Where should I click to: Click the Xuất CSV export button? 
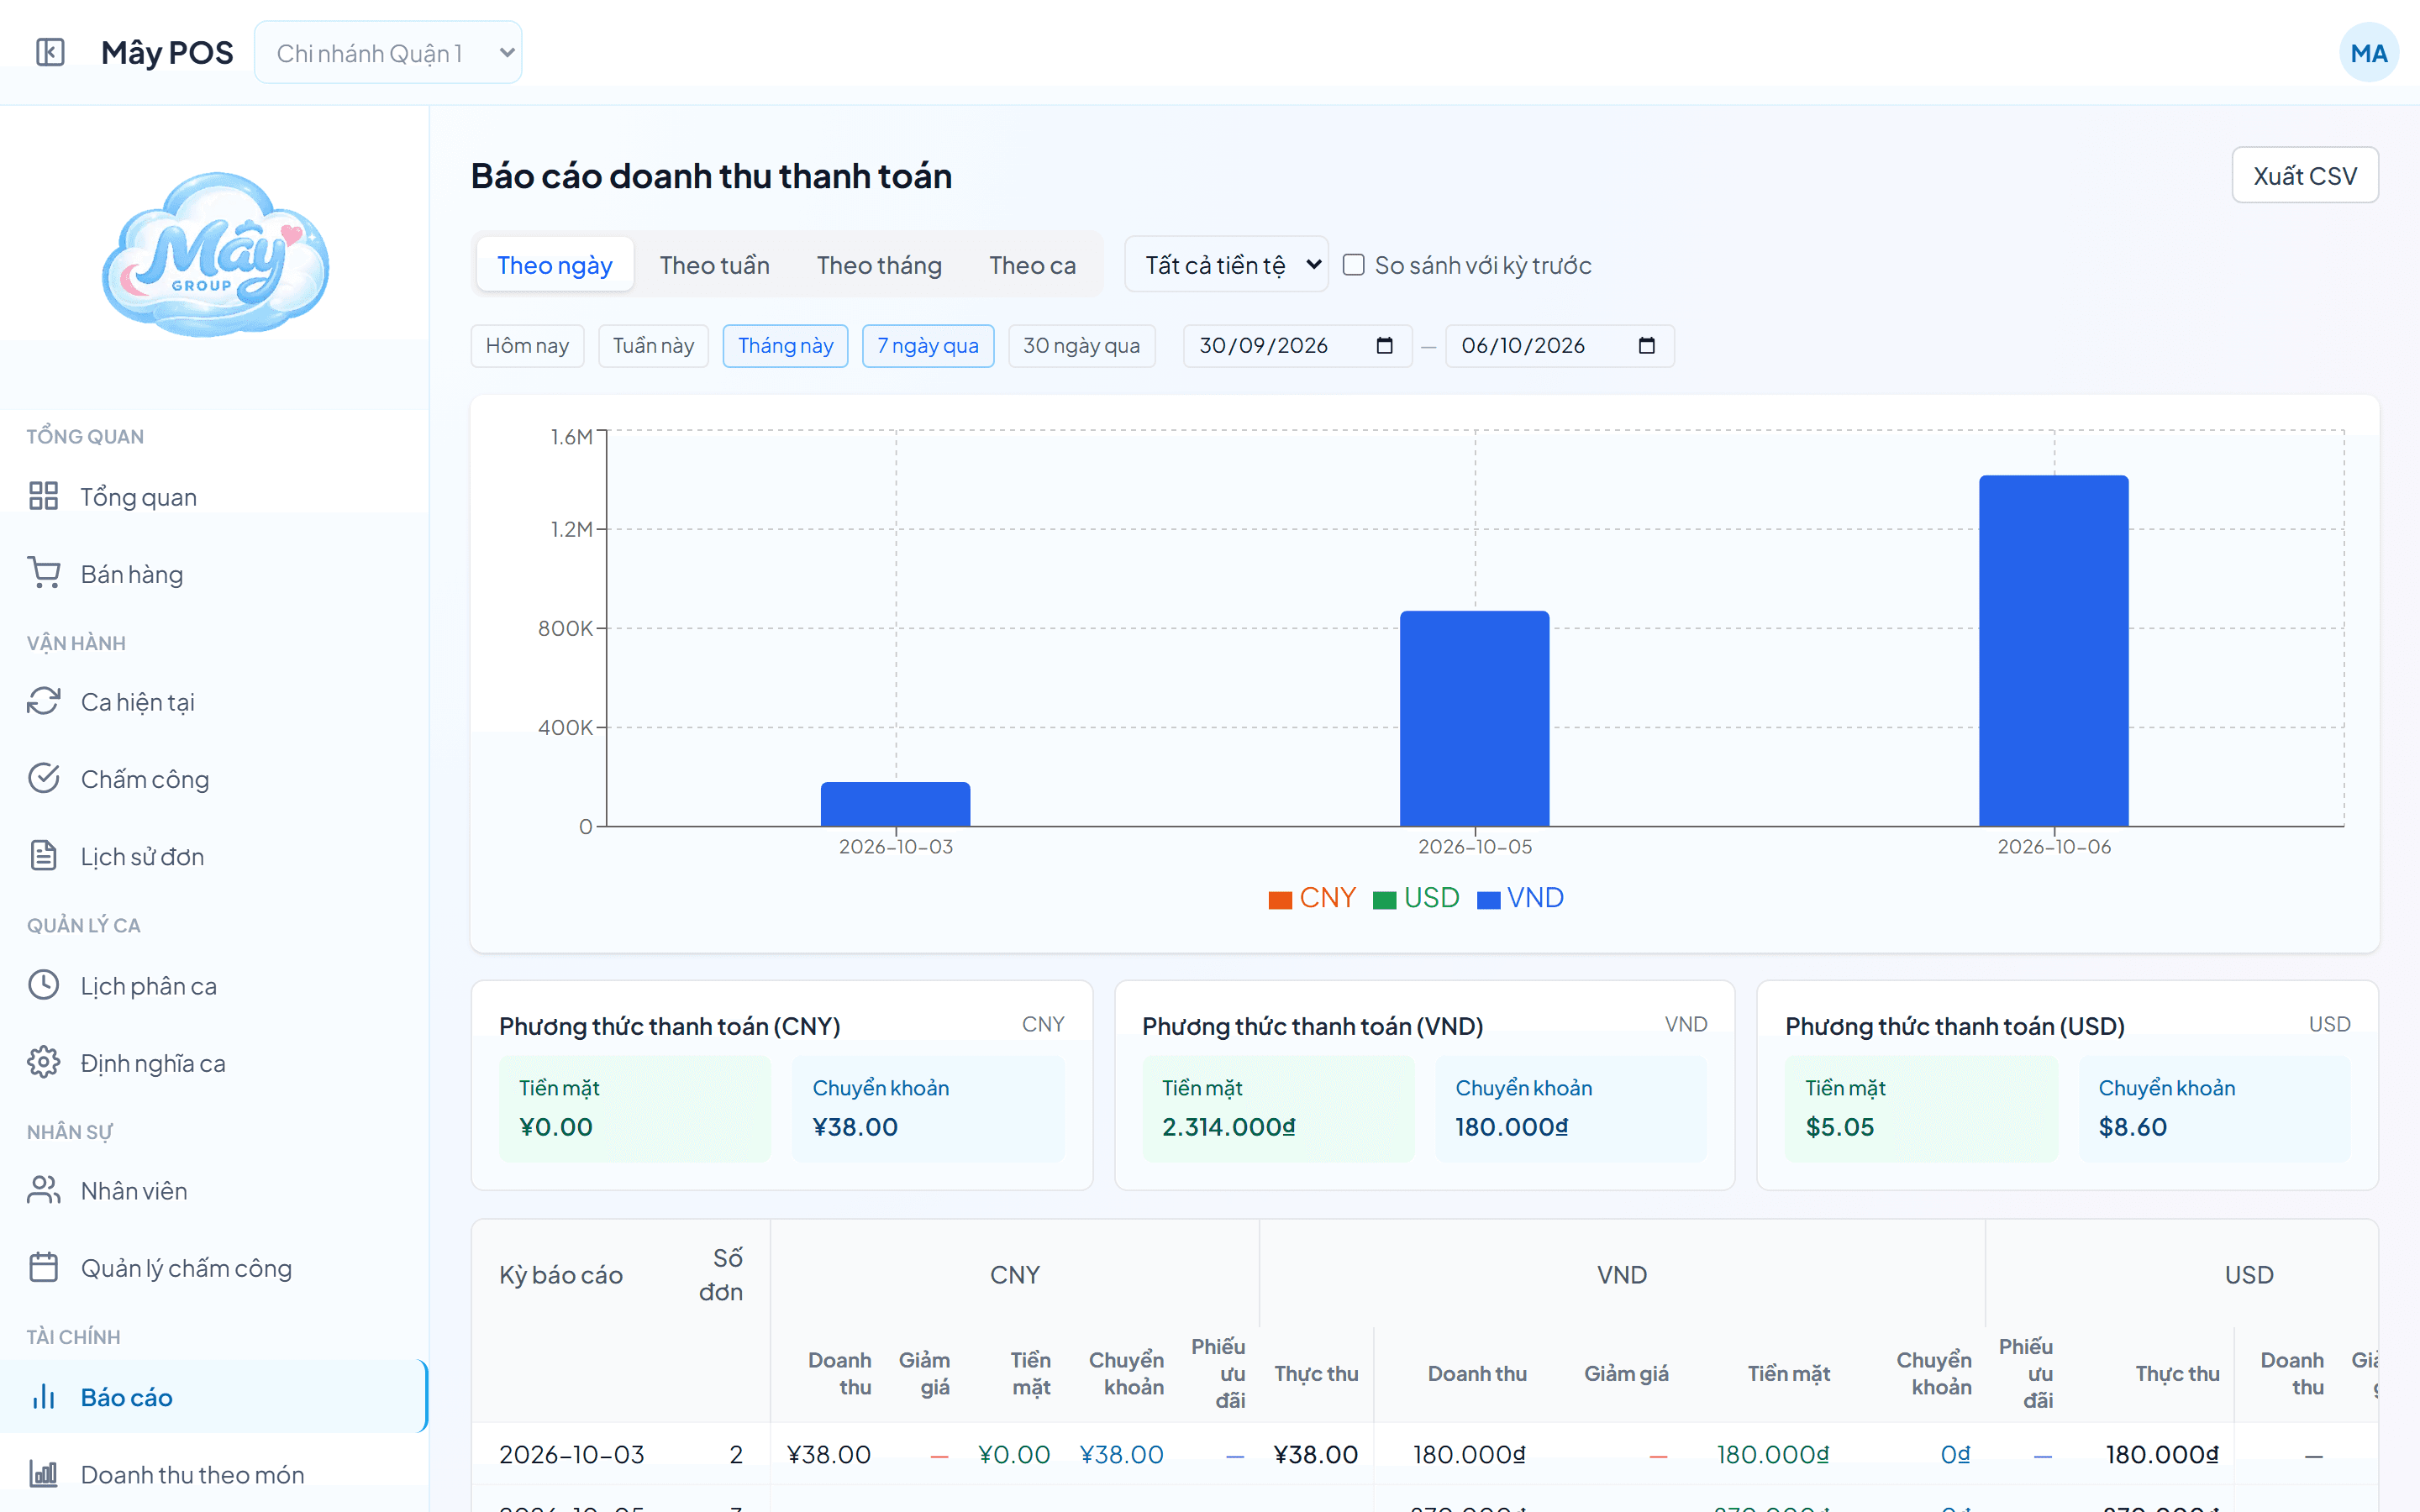[x=2305, y=176]
